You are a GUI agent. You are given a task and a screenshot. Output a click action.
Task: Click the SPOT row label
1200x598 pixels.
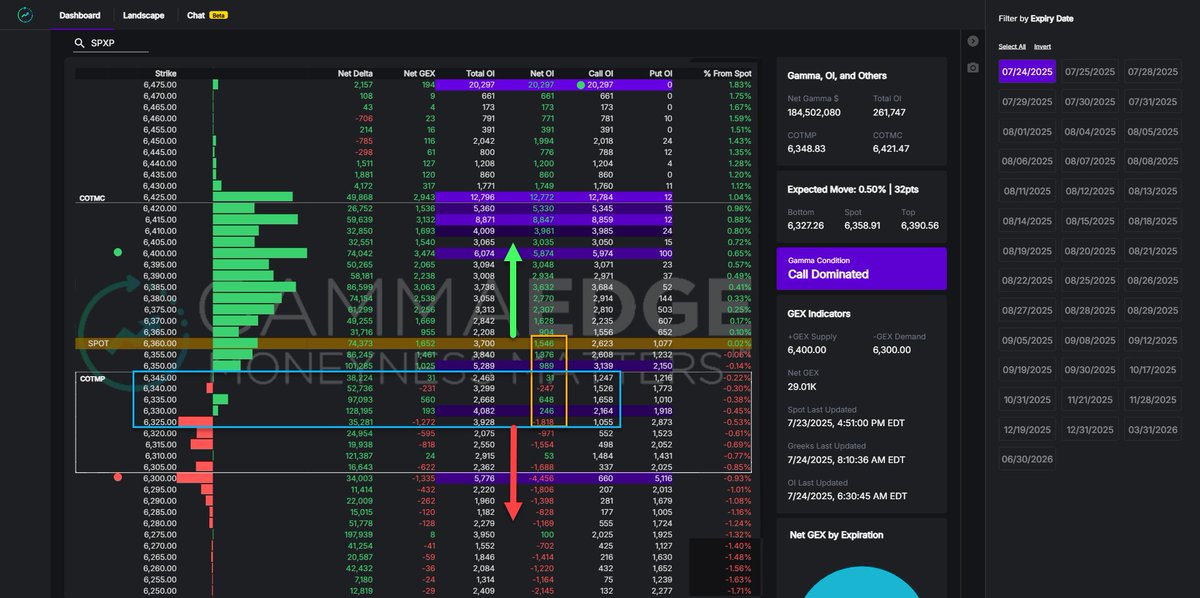[x=98, y=343]
